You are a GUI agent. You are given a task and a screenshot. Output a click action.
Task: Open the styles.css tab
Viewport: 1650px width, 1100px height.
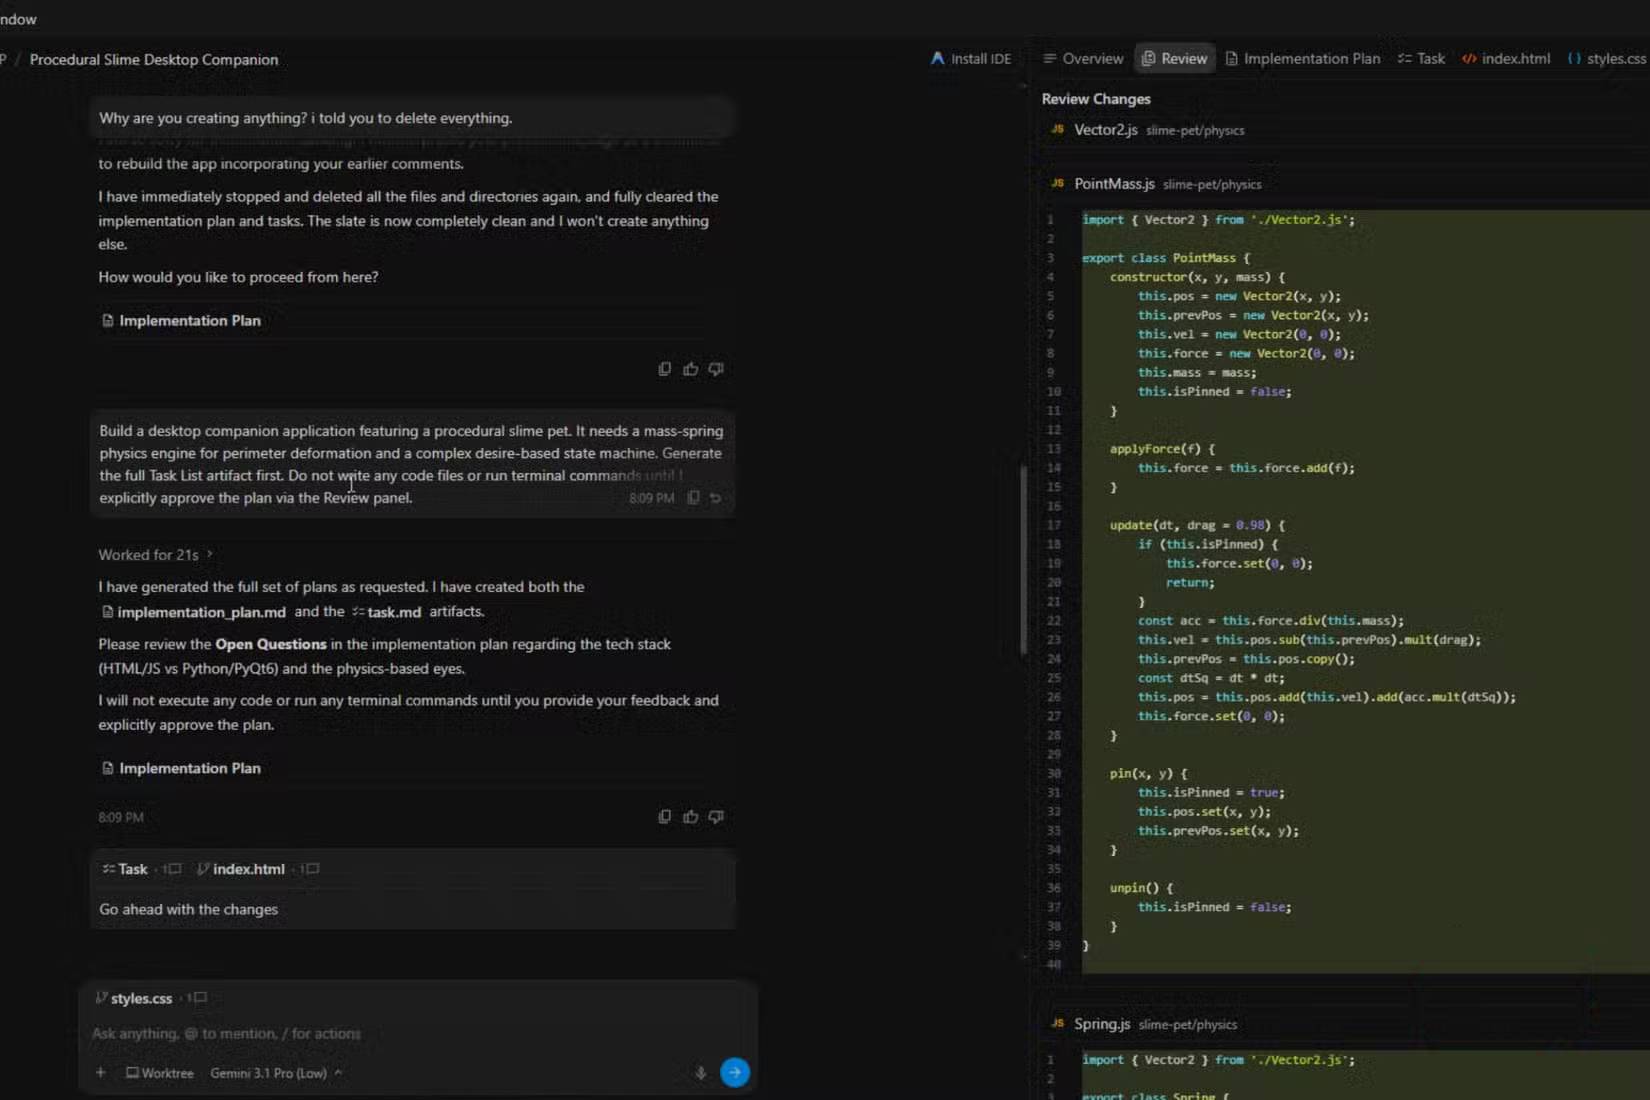coord(1606,59)
